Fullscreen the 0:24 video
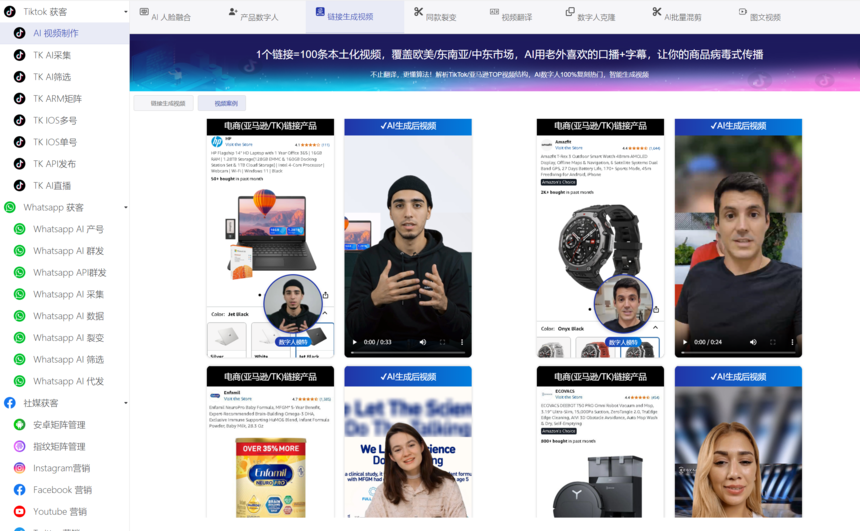The width and height of the screenshot is (860, 531). click(x=773, y=342)
